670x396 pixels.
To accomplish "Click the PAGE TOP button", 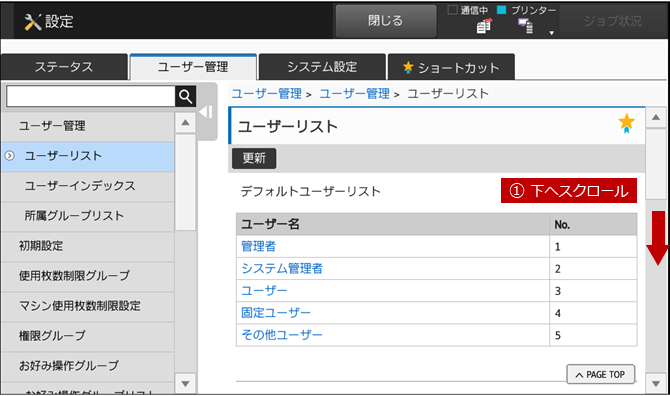I will tap(600, 374).
